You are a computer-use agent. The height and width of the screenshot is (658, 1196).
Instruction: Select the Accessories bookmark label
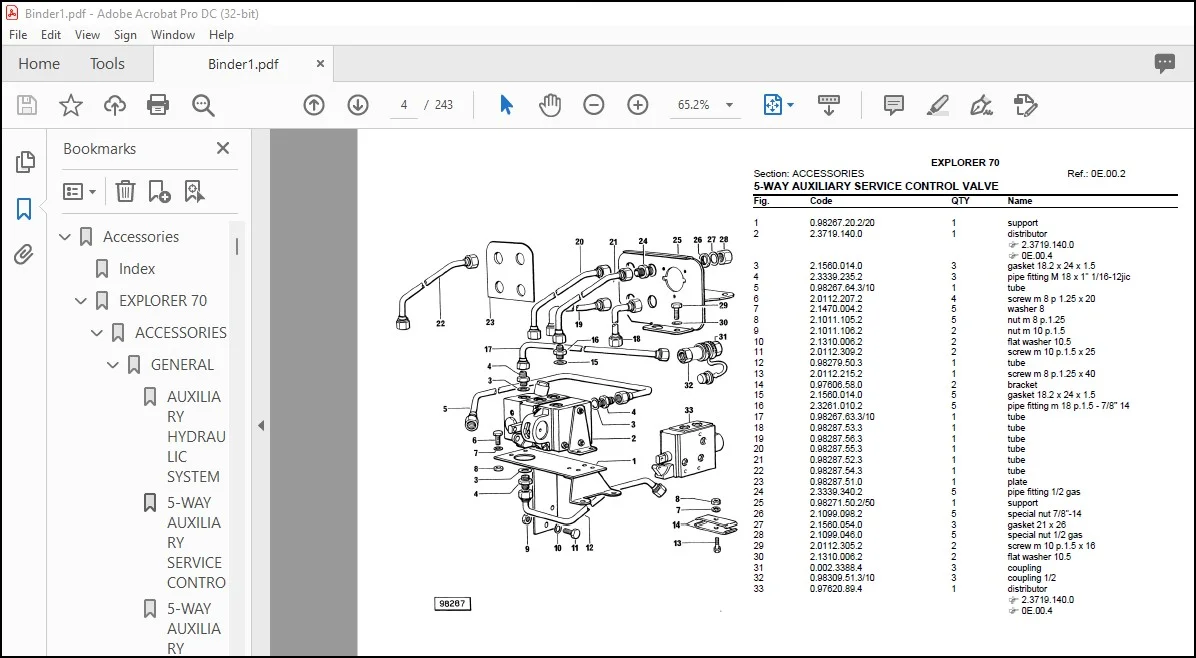(141, 237)
